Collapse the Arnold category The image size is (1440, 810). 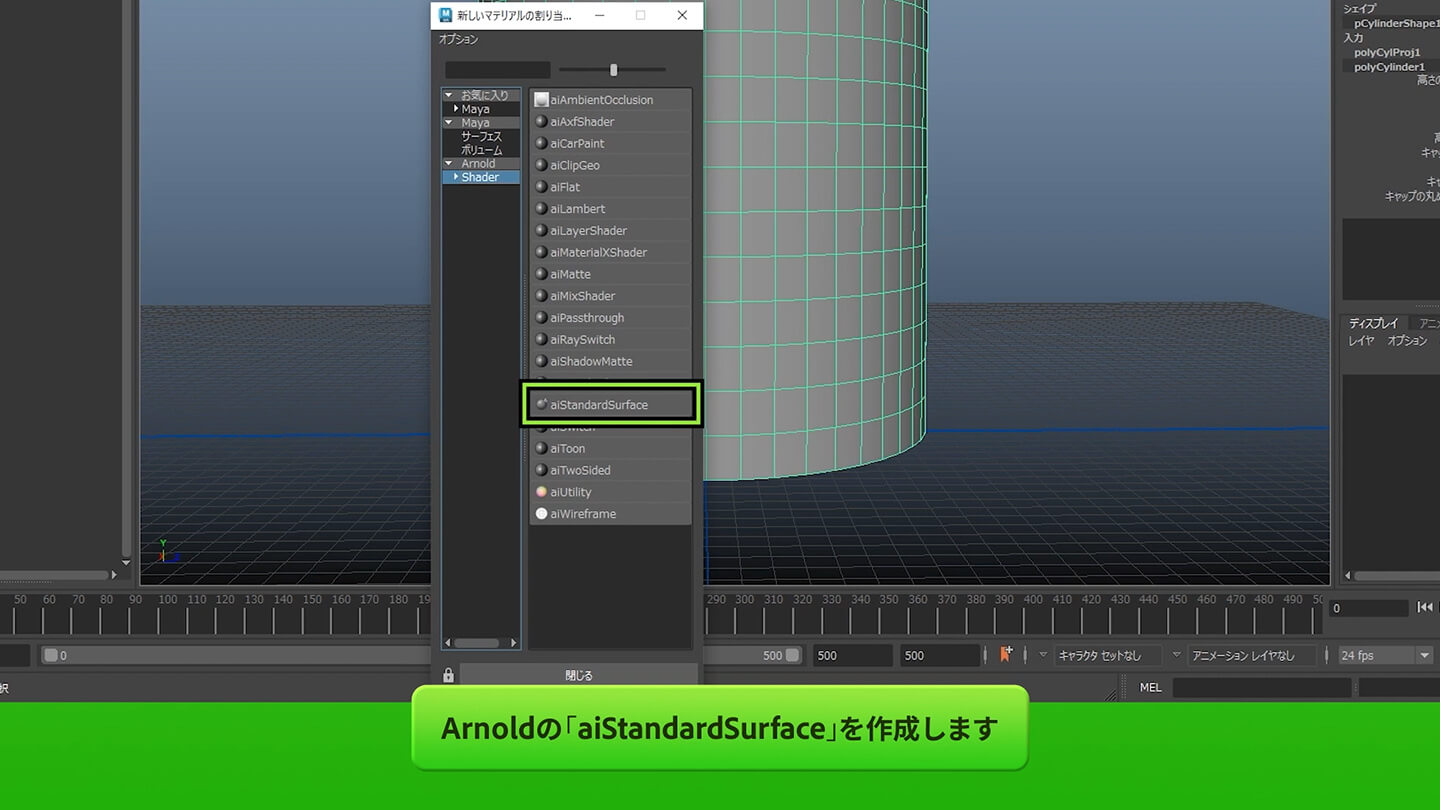click(449, 164)
